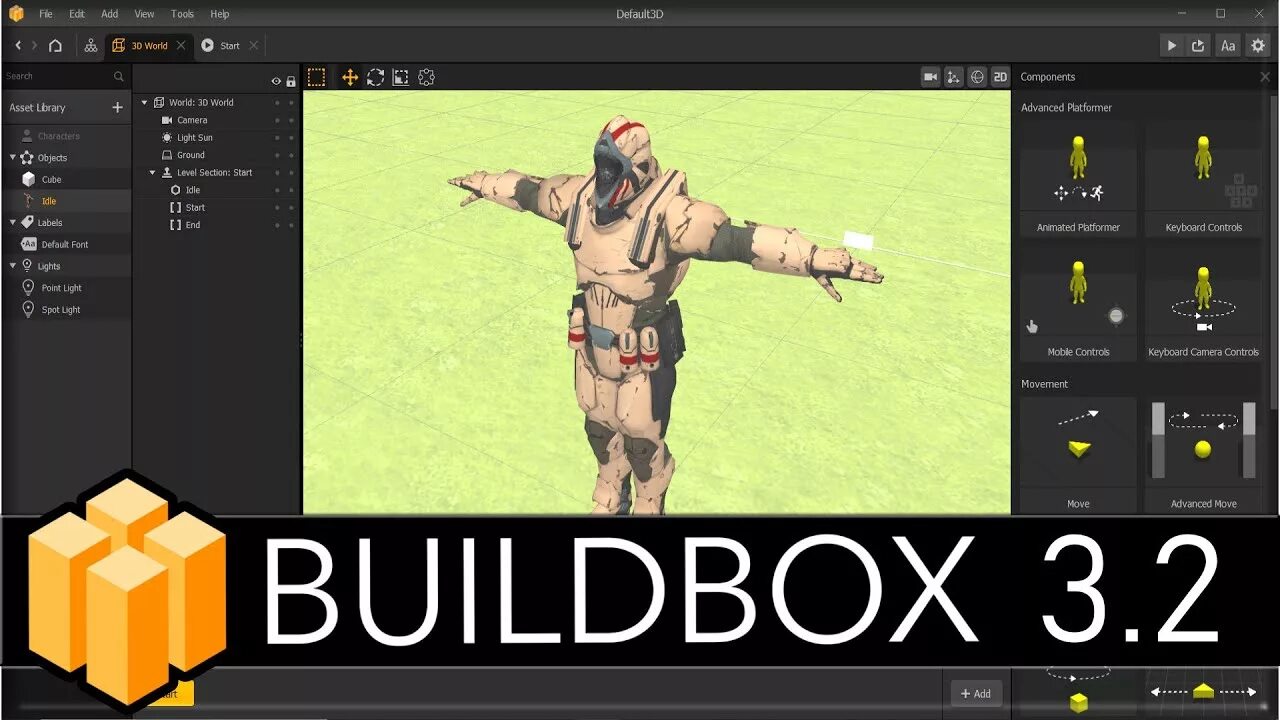The image size is (1280, 720).
Task: Close the Start tab
Action: (x=254, y=45)
